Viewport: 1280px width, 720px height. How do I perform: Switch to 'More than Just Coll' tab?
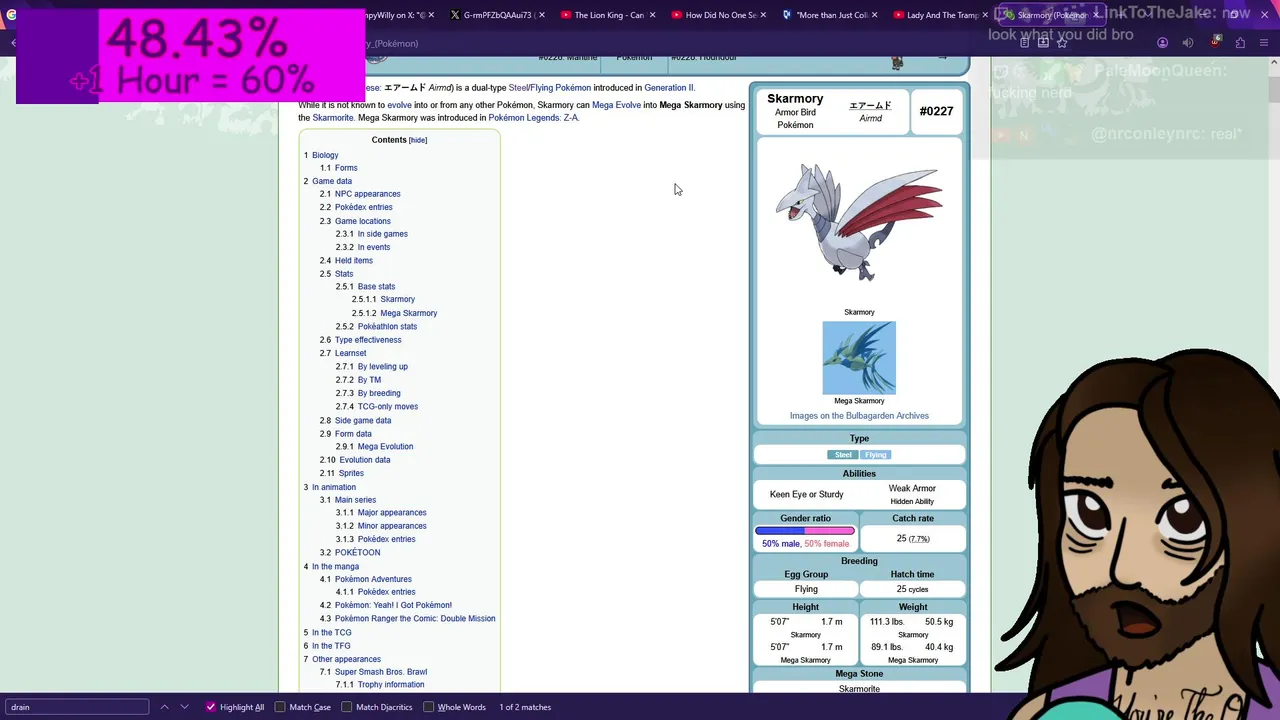point(825,15)
